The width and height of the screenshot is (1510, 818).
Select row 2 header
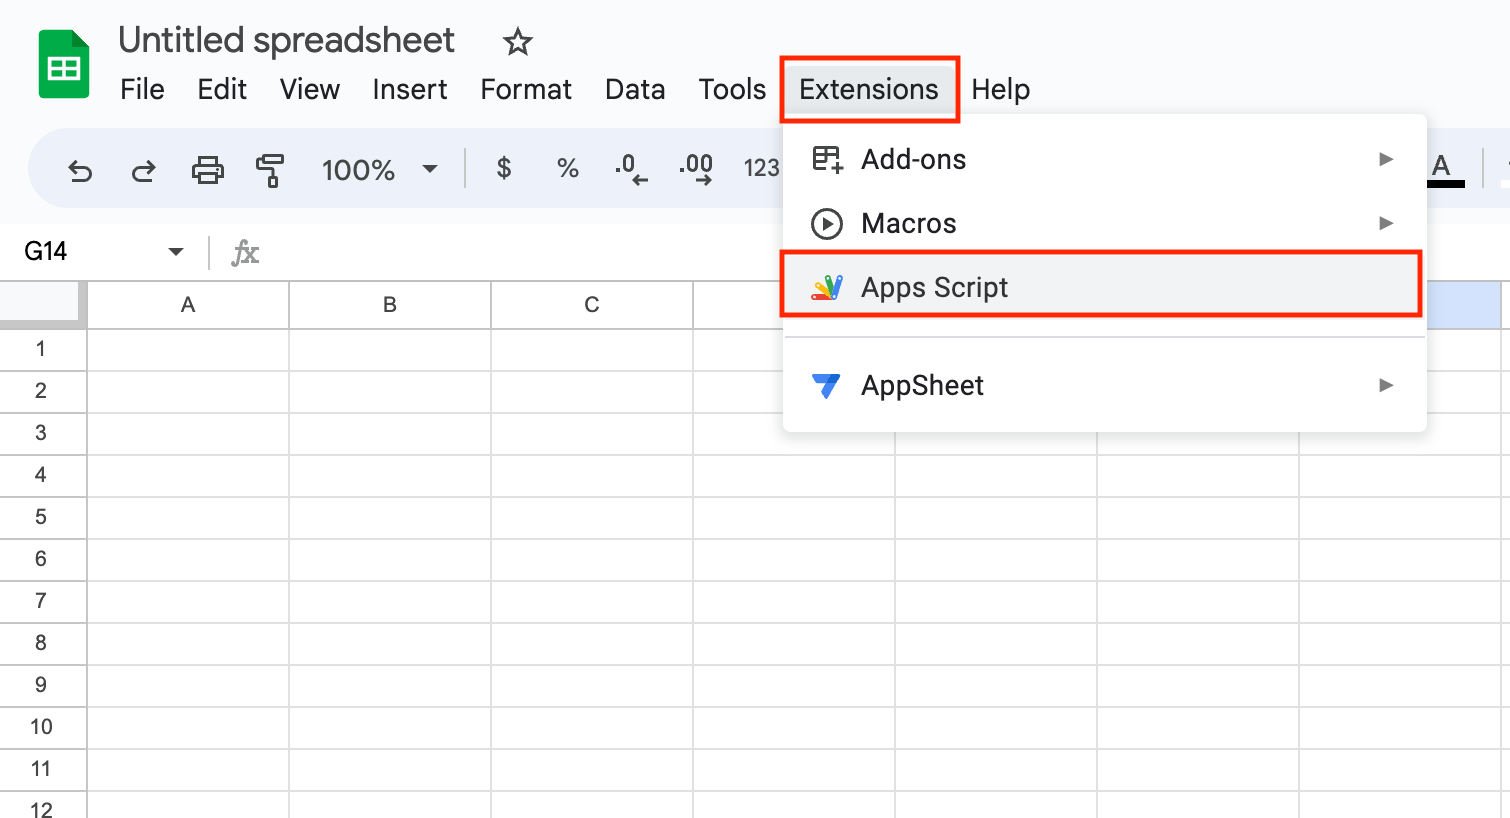[43, 392]
